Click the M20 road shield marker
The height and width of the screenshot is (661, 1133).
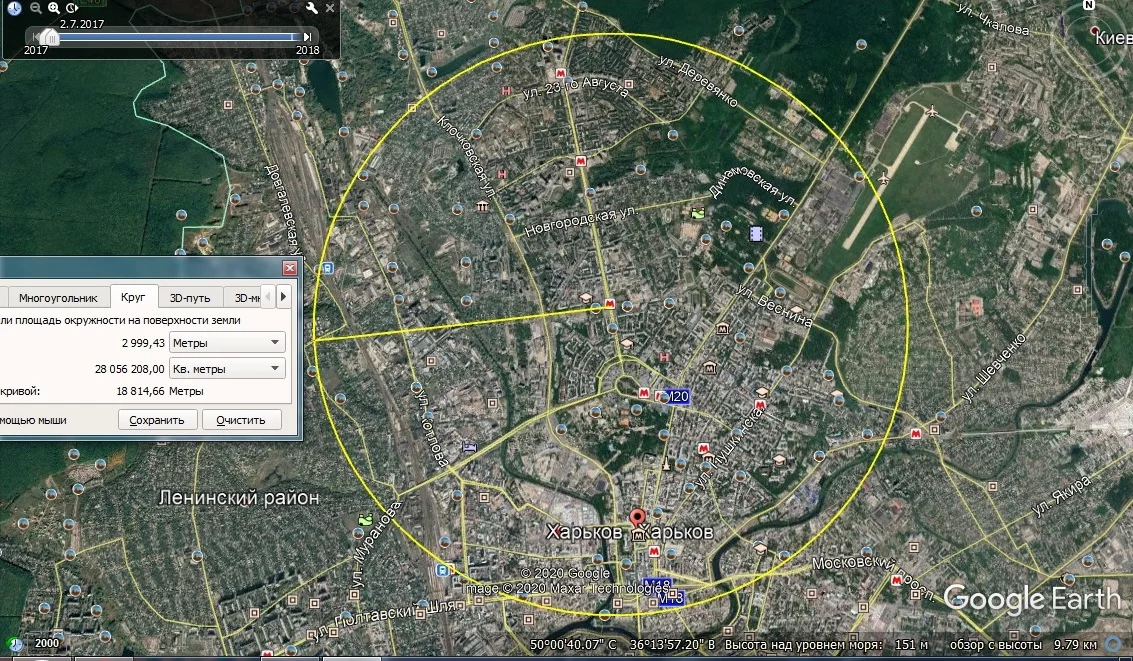(677, 398)
